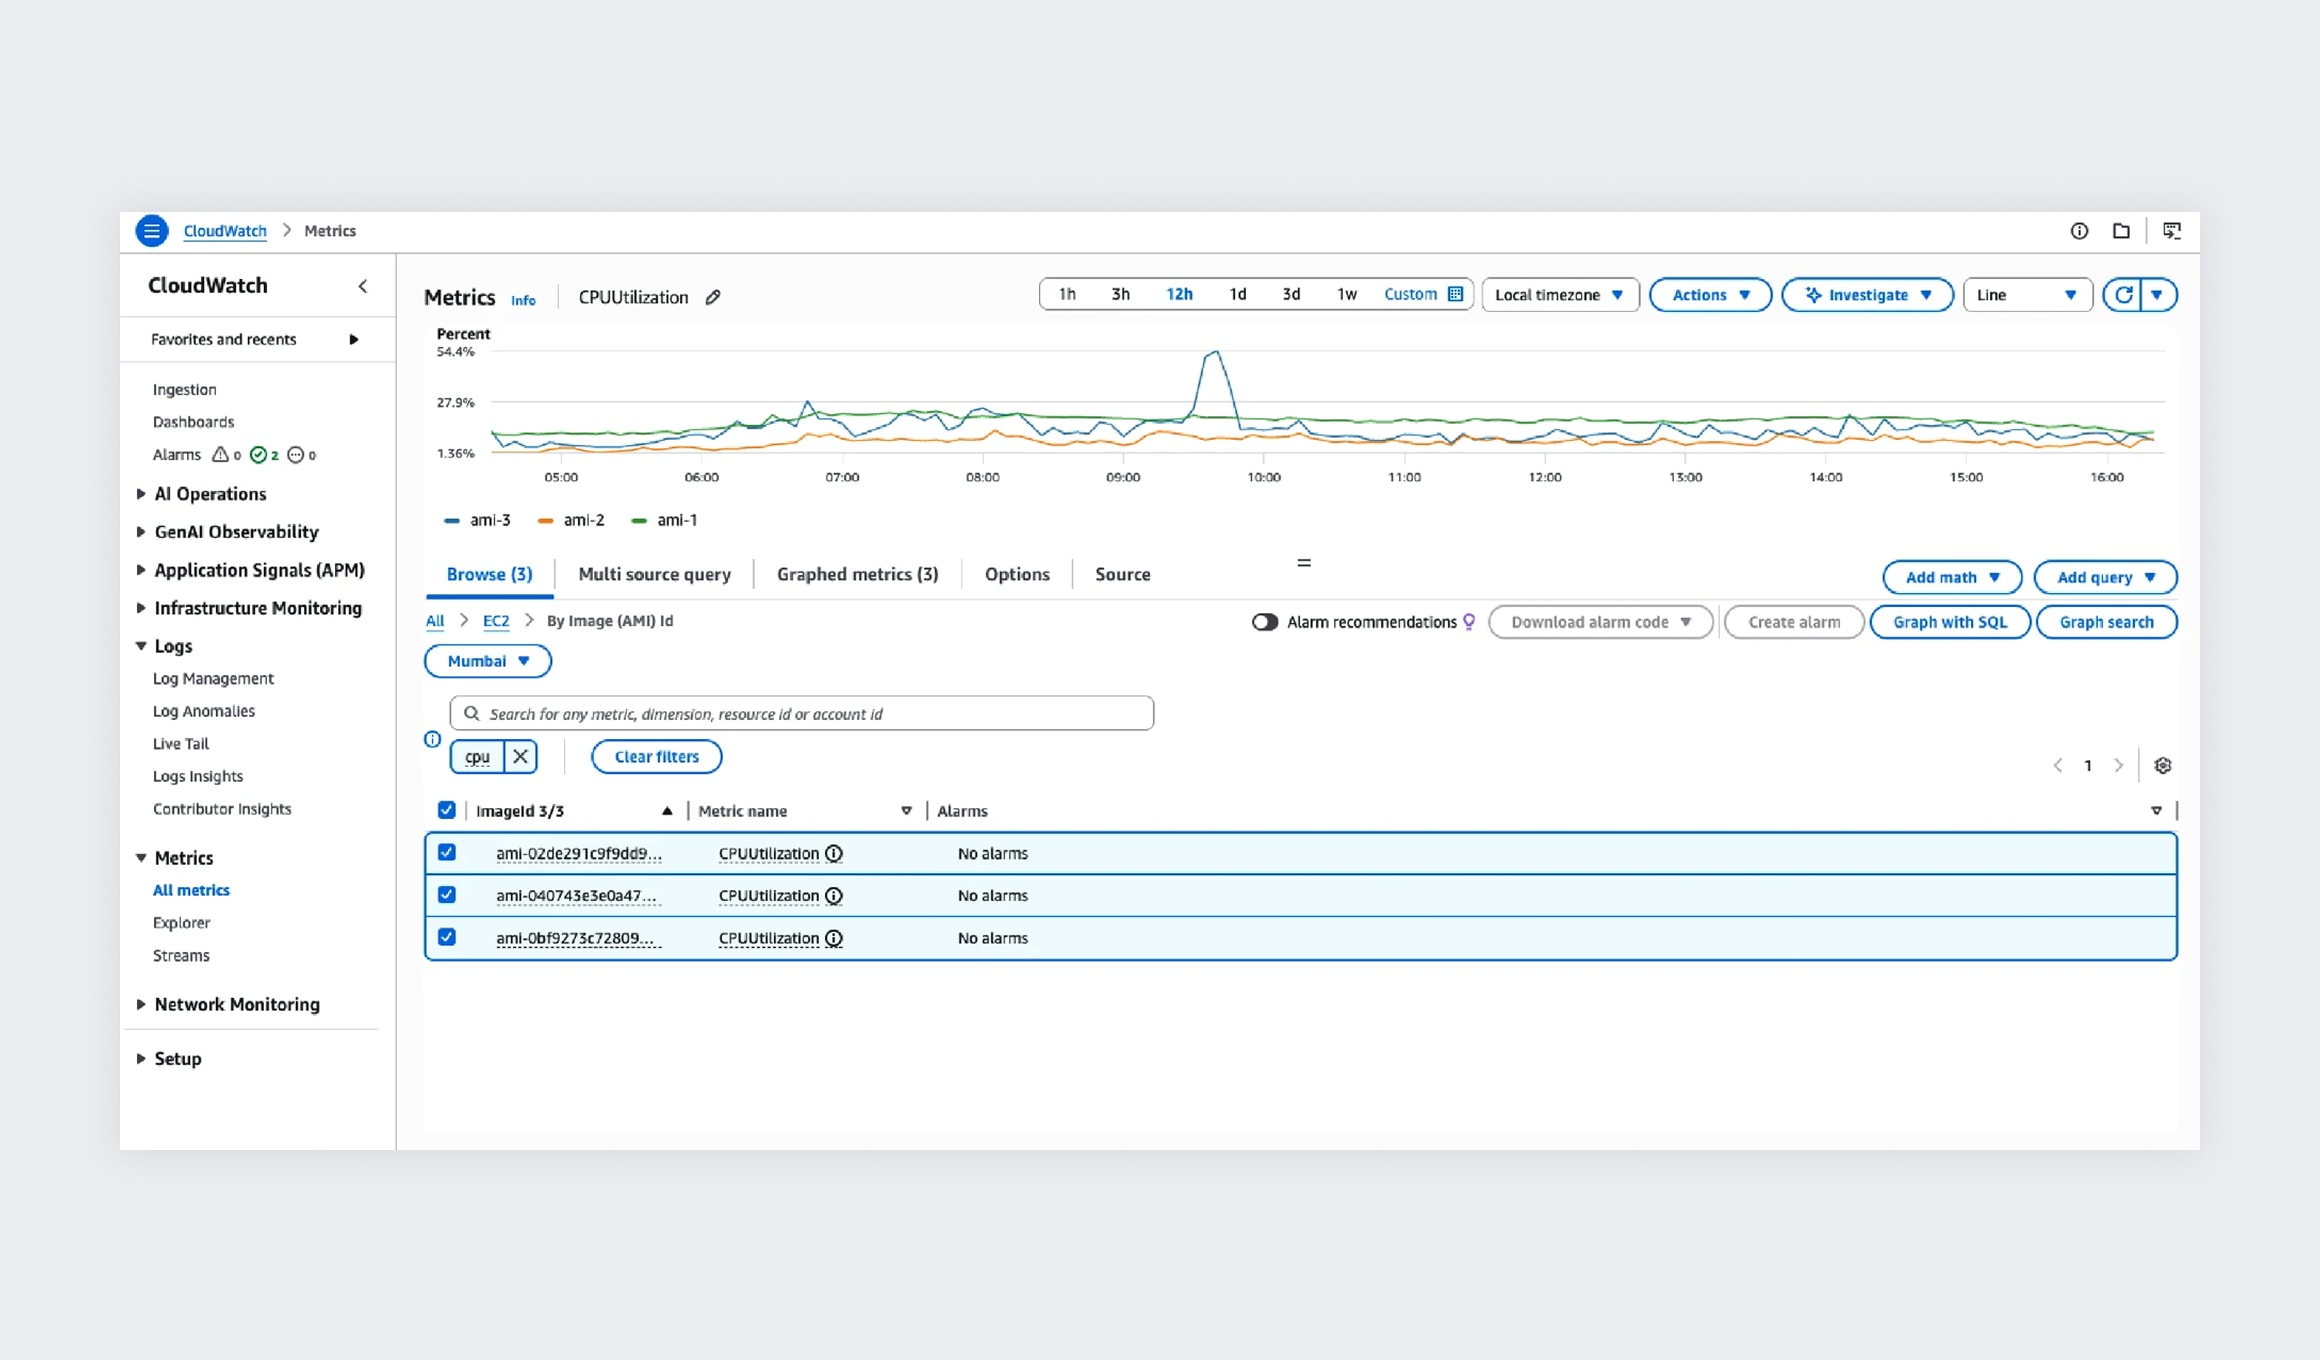
Task: Remove the cpu filter with its X
Action: pos(520,757)
